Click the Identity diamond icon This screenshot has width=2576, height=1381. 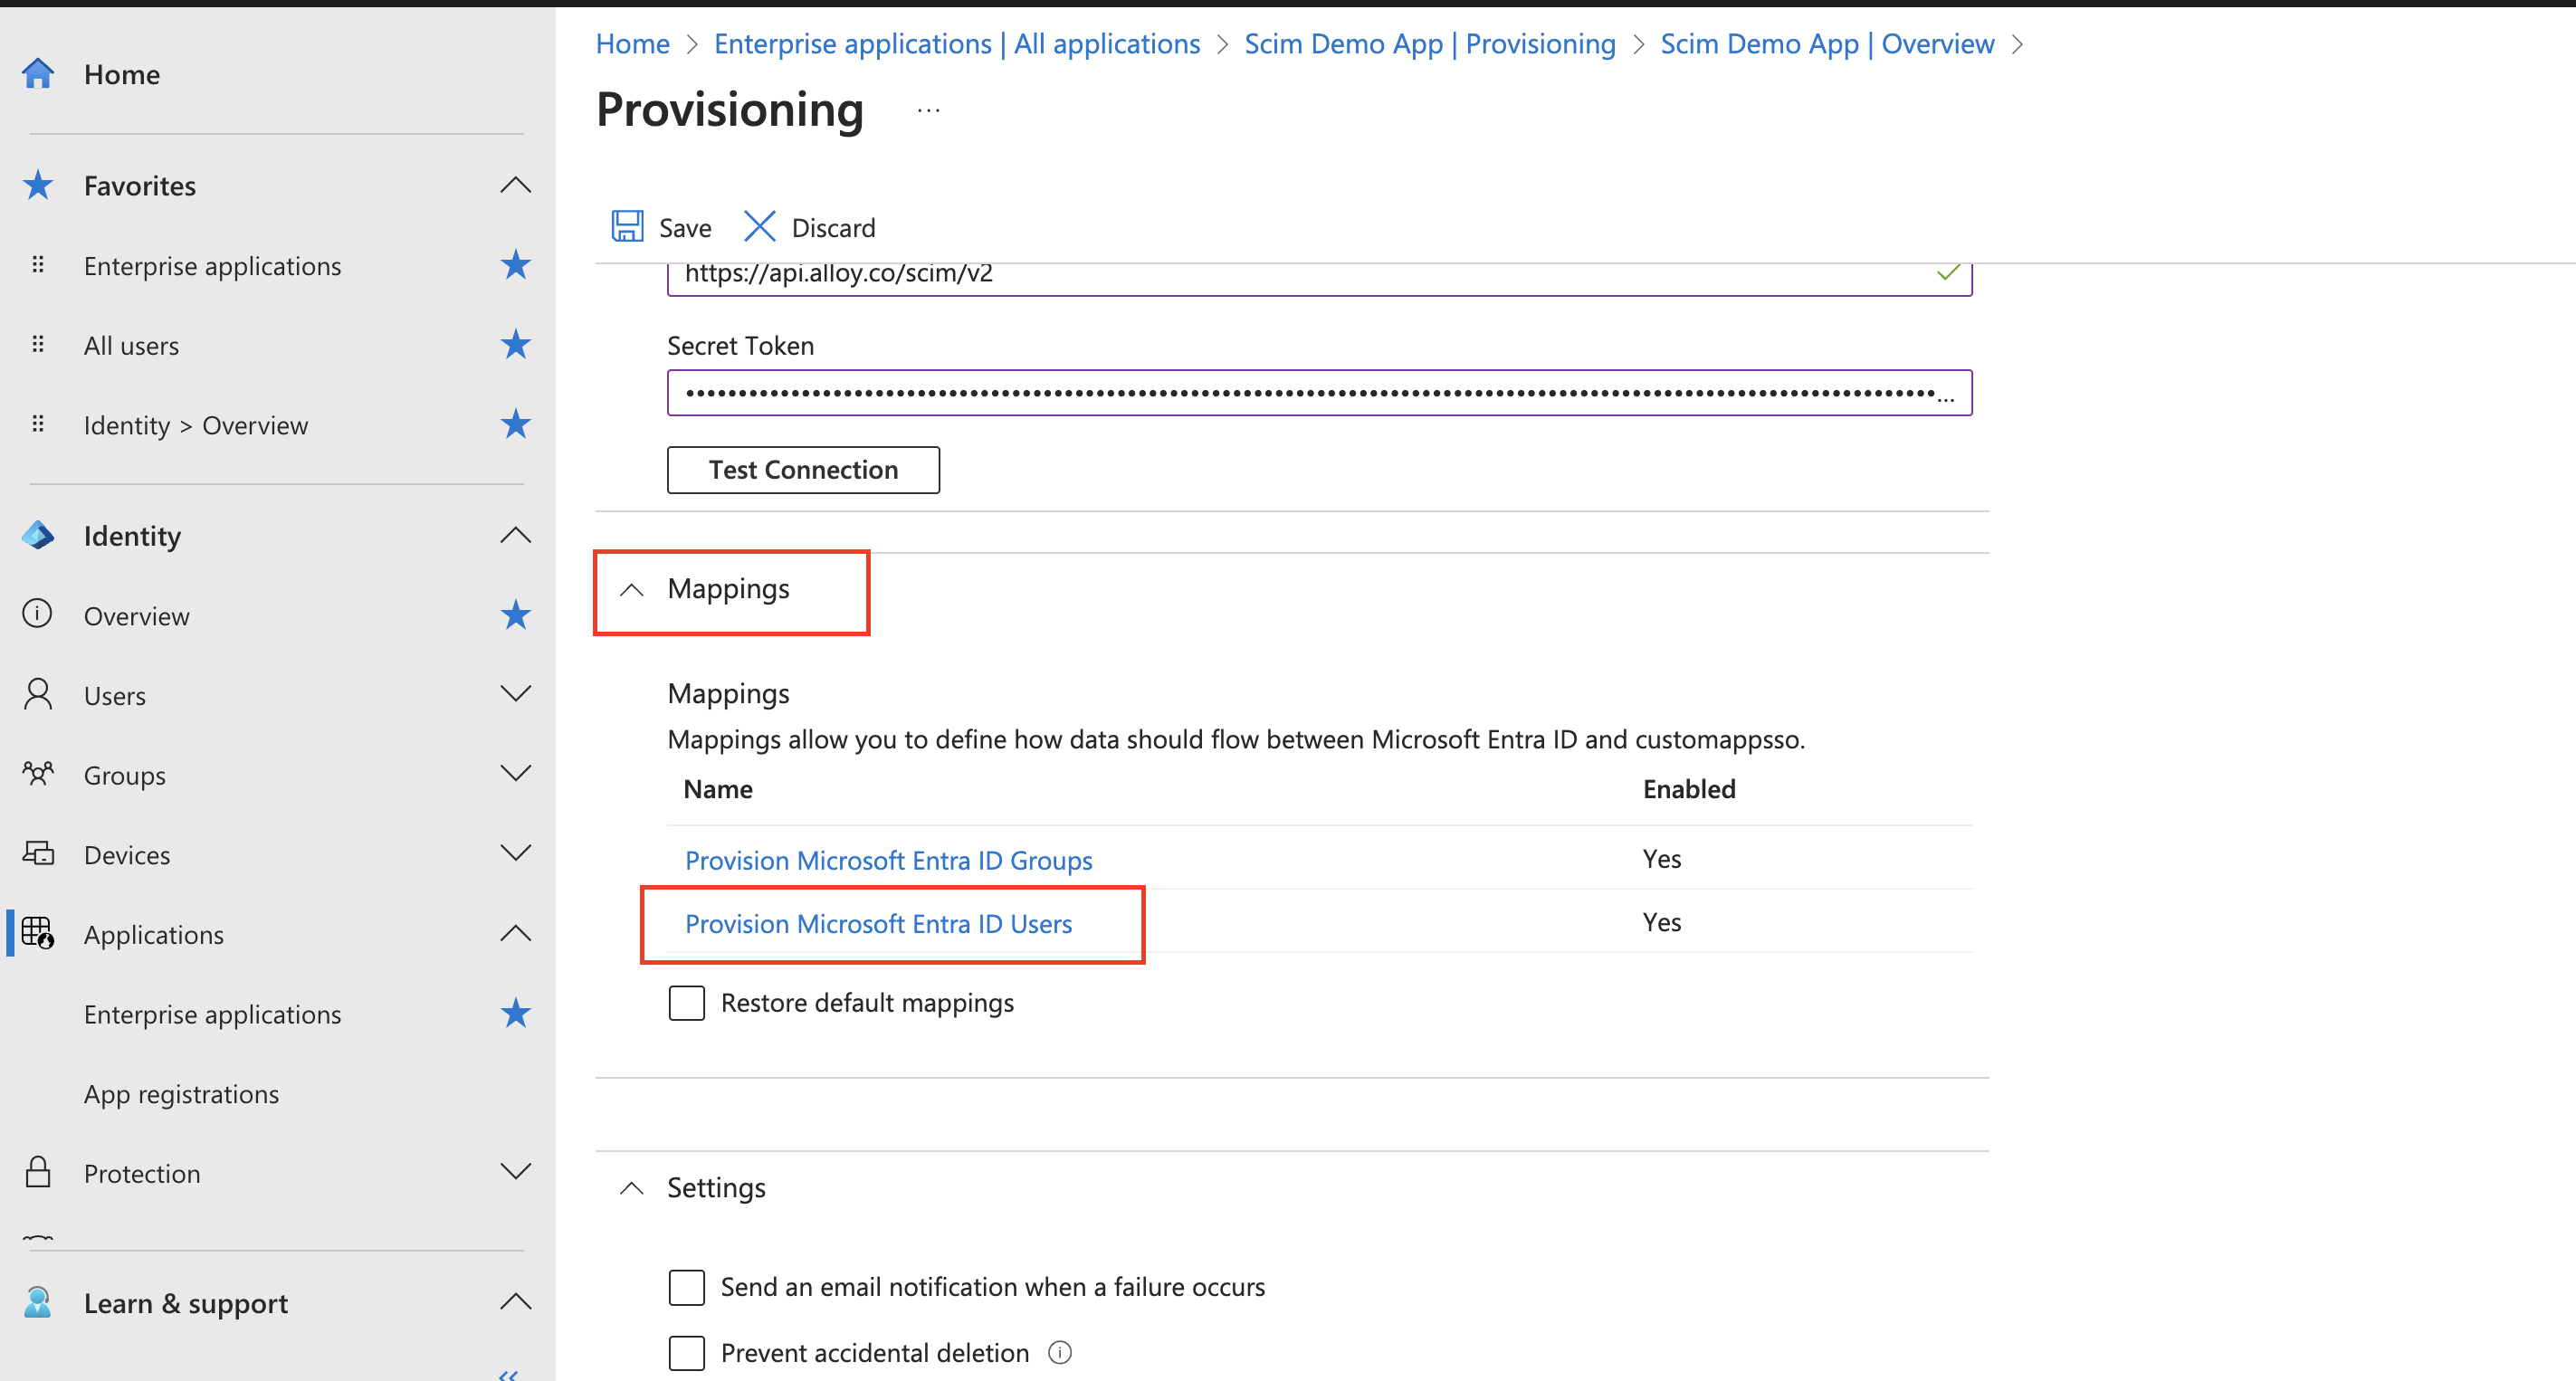pyautogui.click(x=38, y=536)
